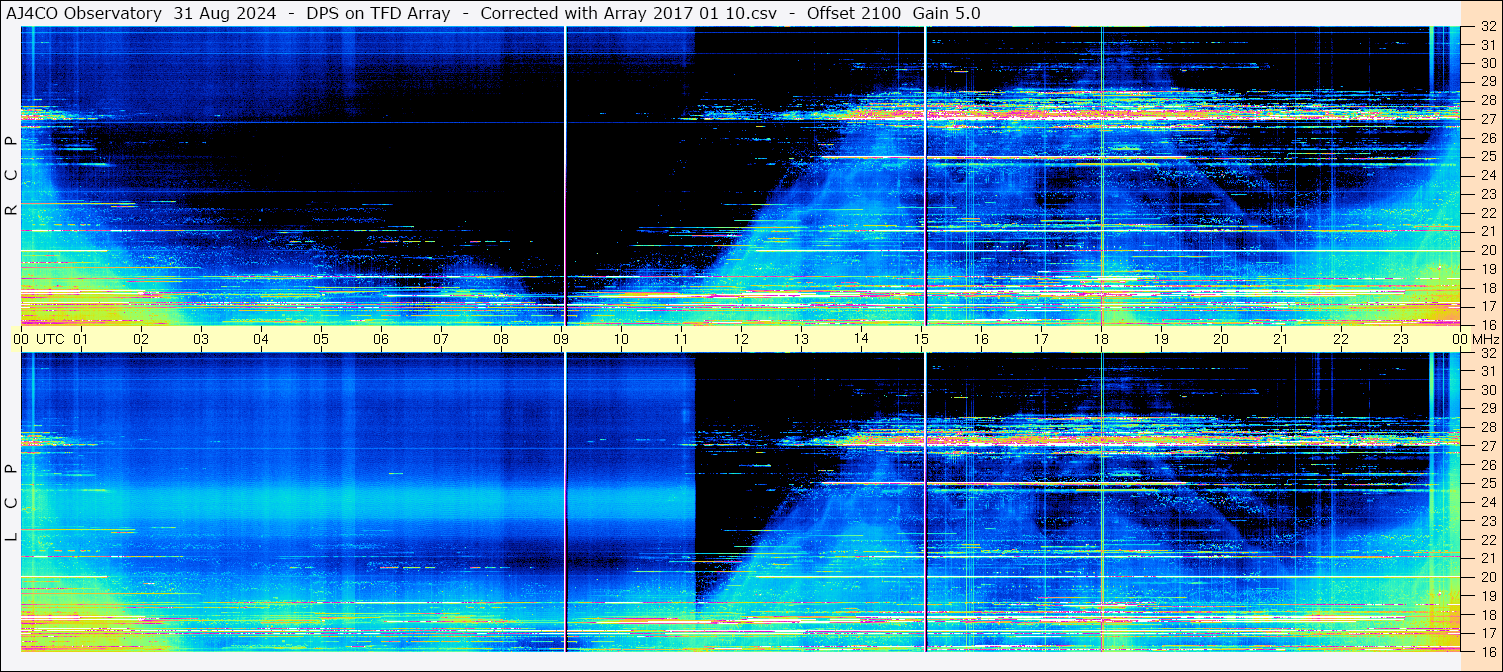1503x672 pixels.
Task: Pick the 24 MHz label of LCP panel
Action: click(1487, 502)
